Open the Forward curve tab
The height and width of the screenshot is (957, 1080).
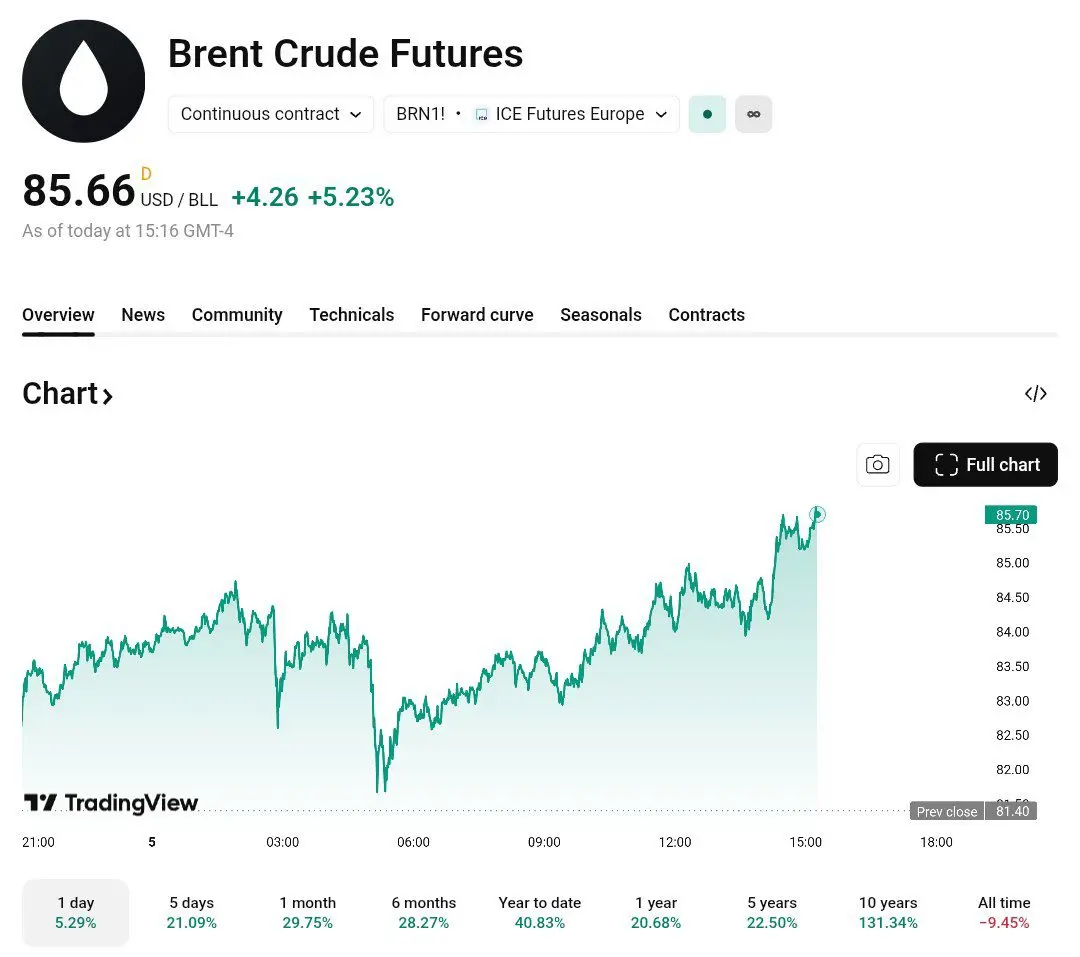[x=477, y=315]
